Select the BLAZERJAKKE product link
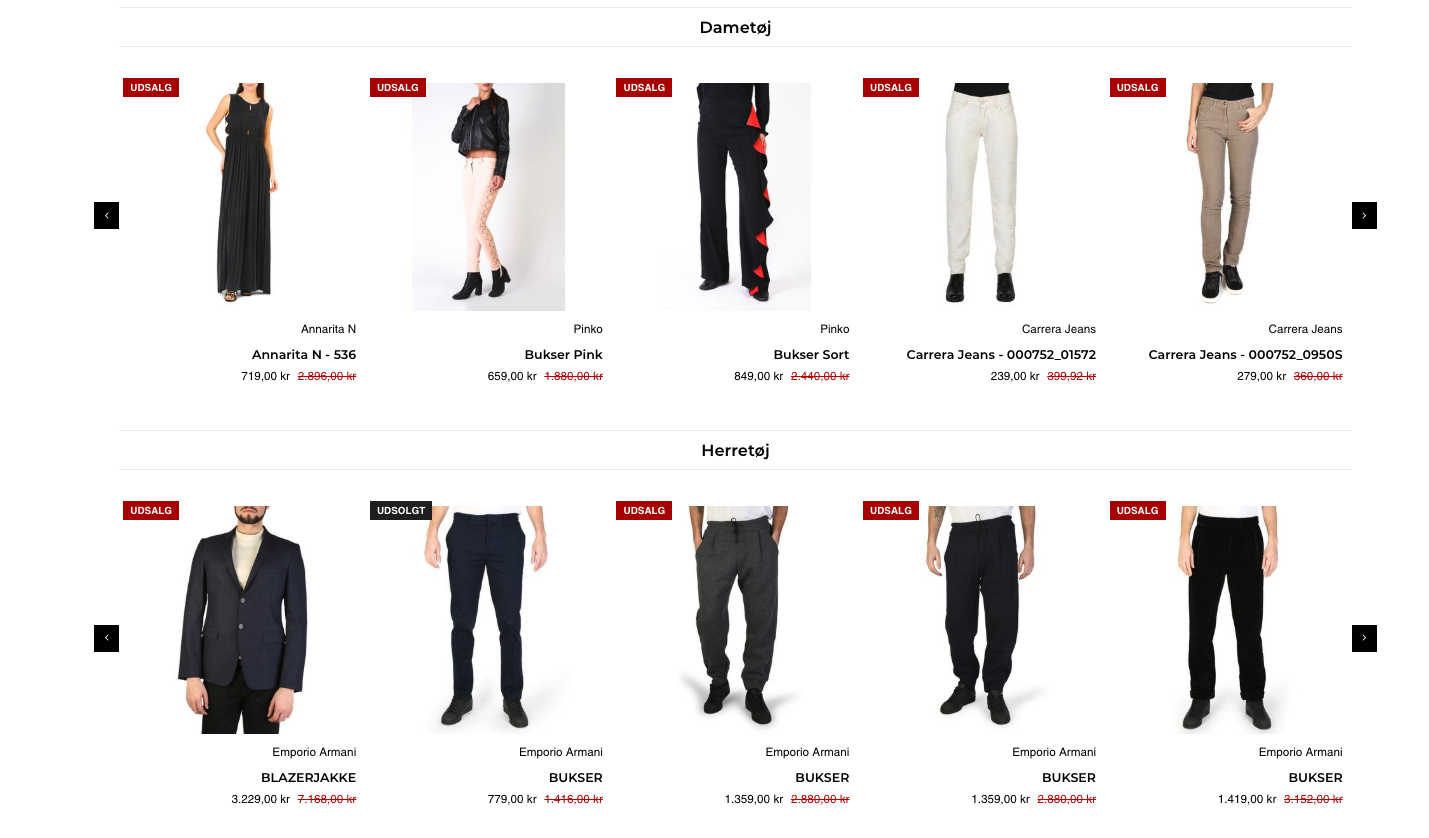The height and width of the screenshot is (838, 1429). (309, 778)
